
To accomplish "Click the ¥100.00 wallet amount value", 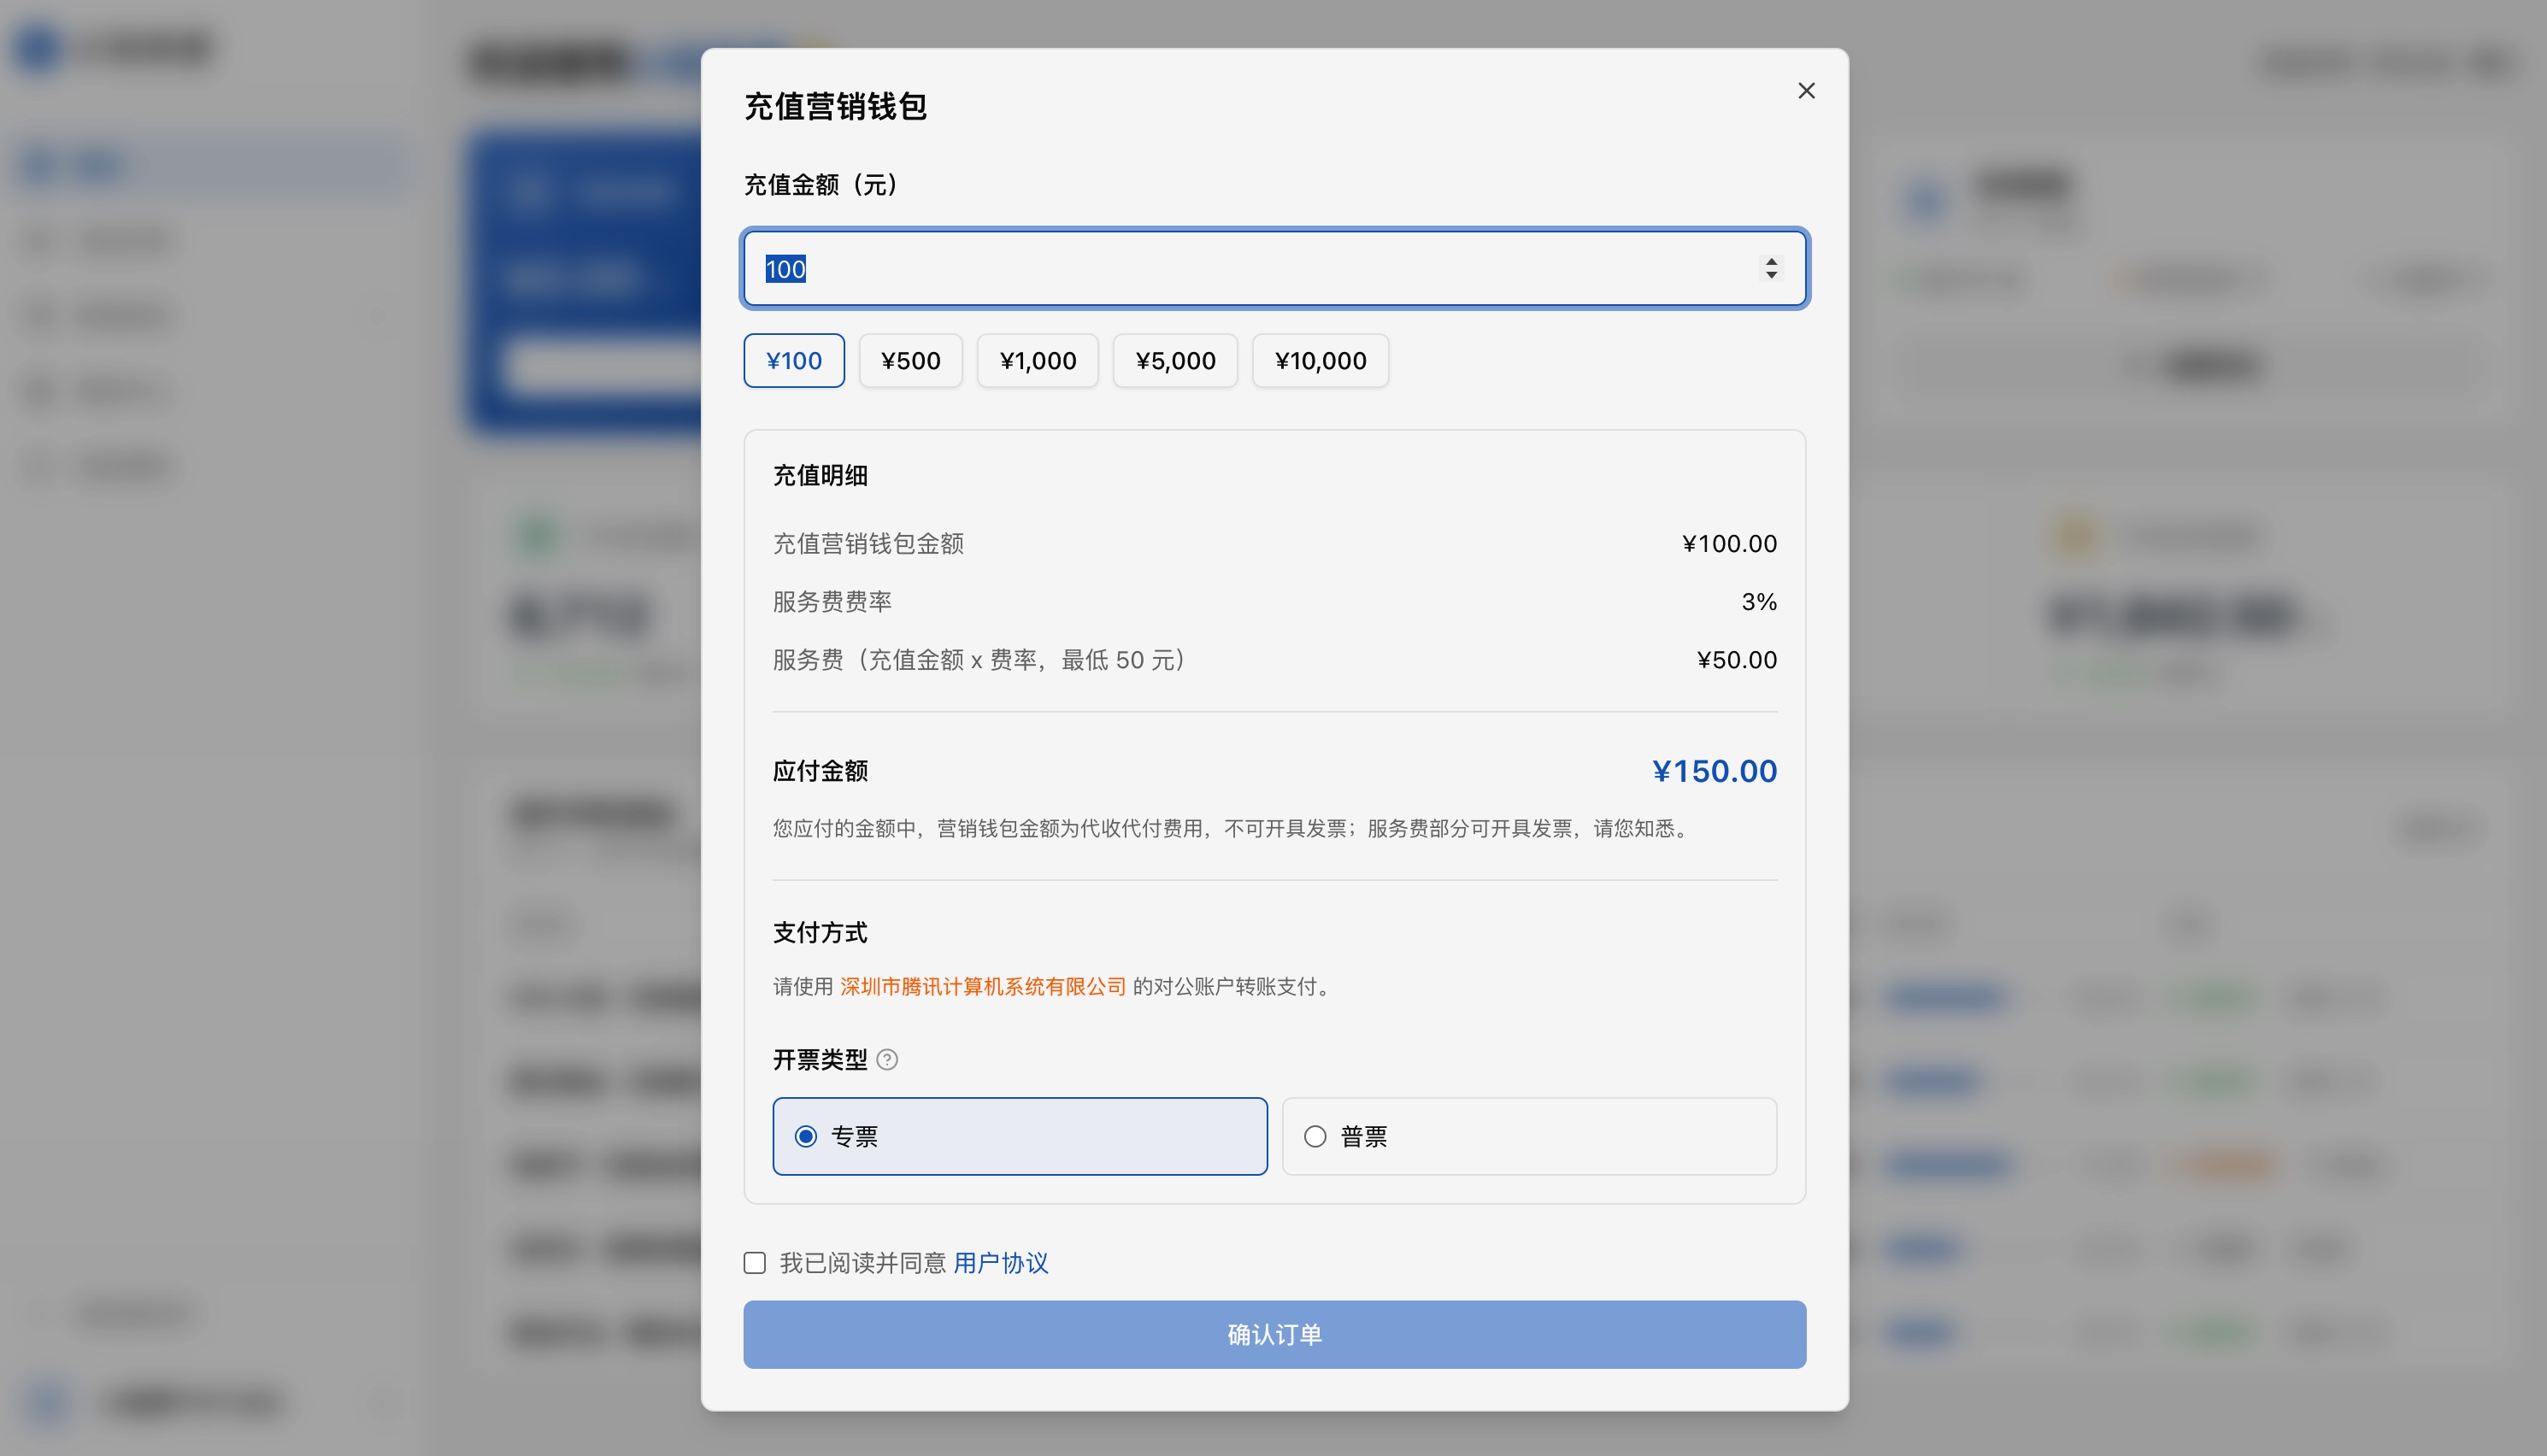I will (x=1729, y=544).
